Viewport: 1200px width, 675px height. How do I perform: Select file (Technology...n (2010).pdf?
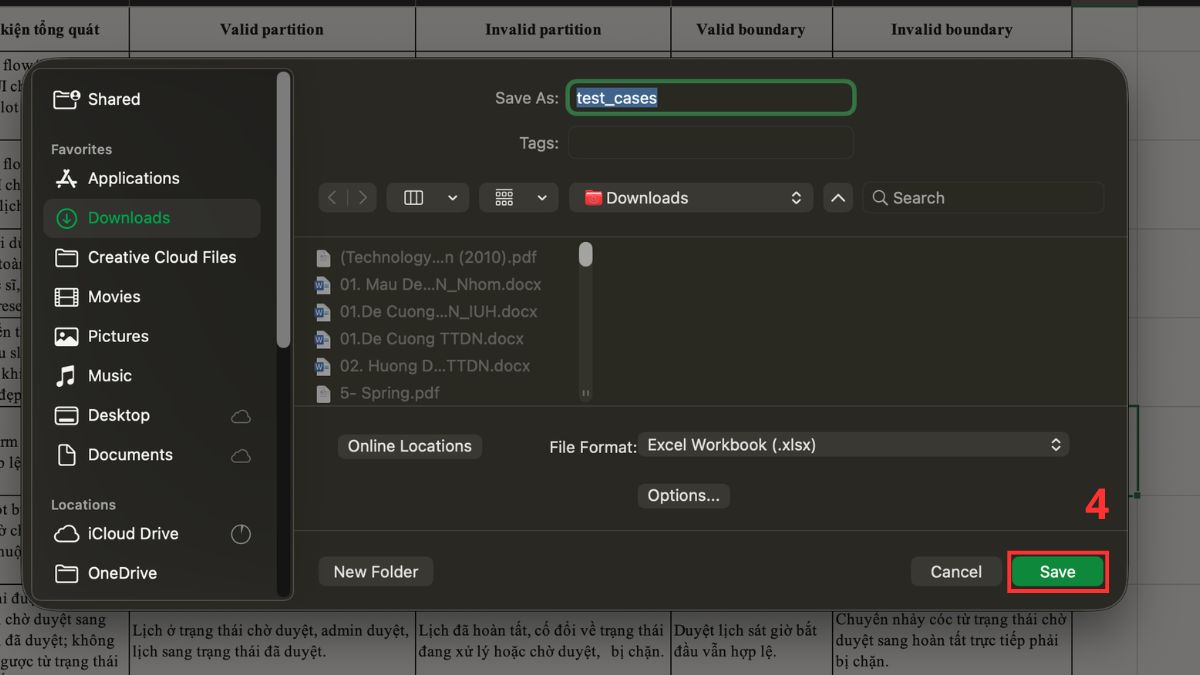coord(440,257)
